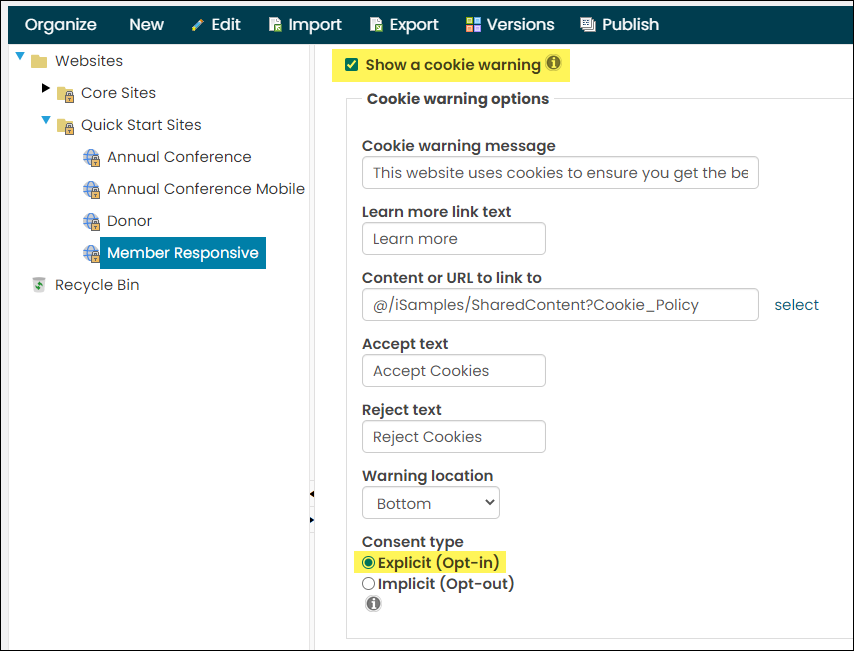
Task: Open the Recycle Bin item
Action: (97, 285)
